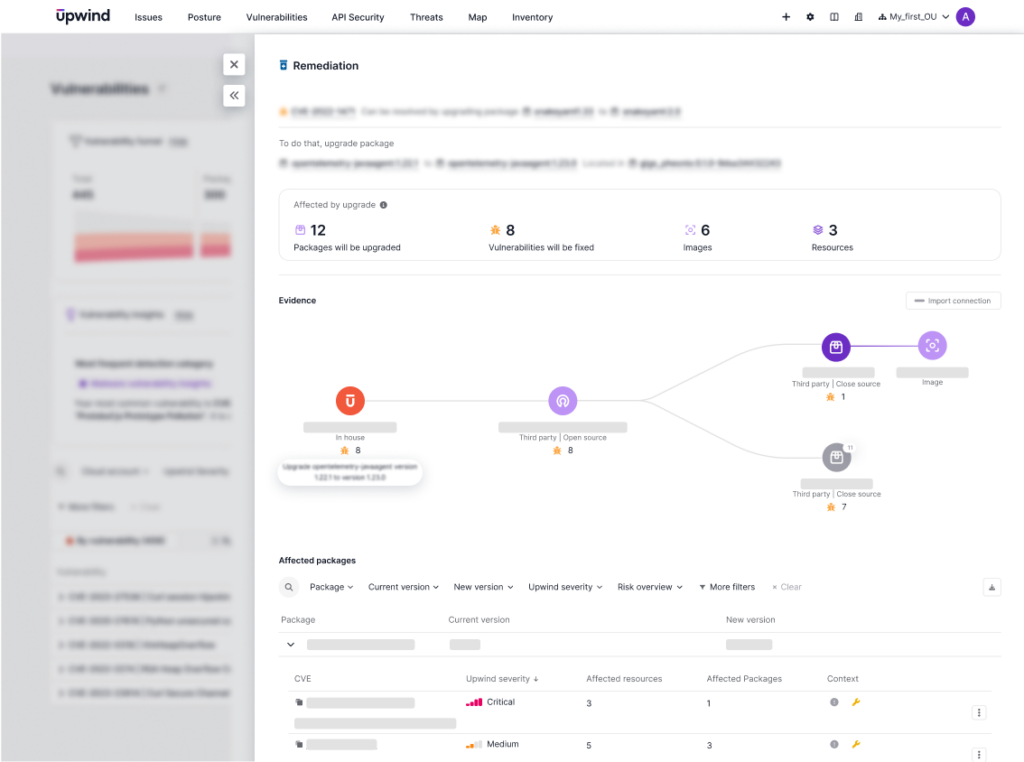The image size is (1024, 762).
Task: Open the Threats section from the top menu
Action: click(426, 17)
